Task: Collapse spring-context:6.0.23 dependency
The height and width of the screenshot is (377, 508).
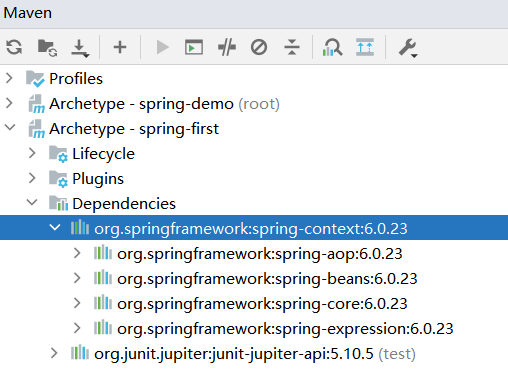Action: tap(55, 227)
